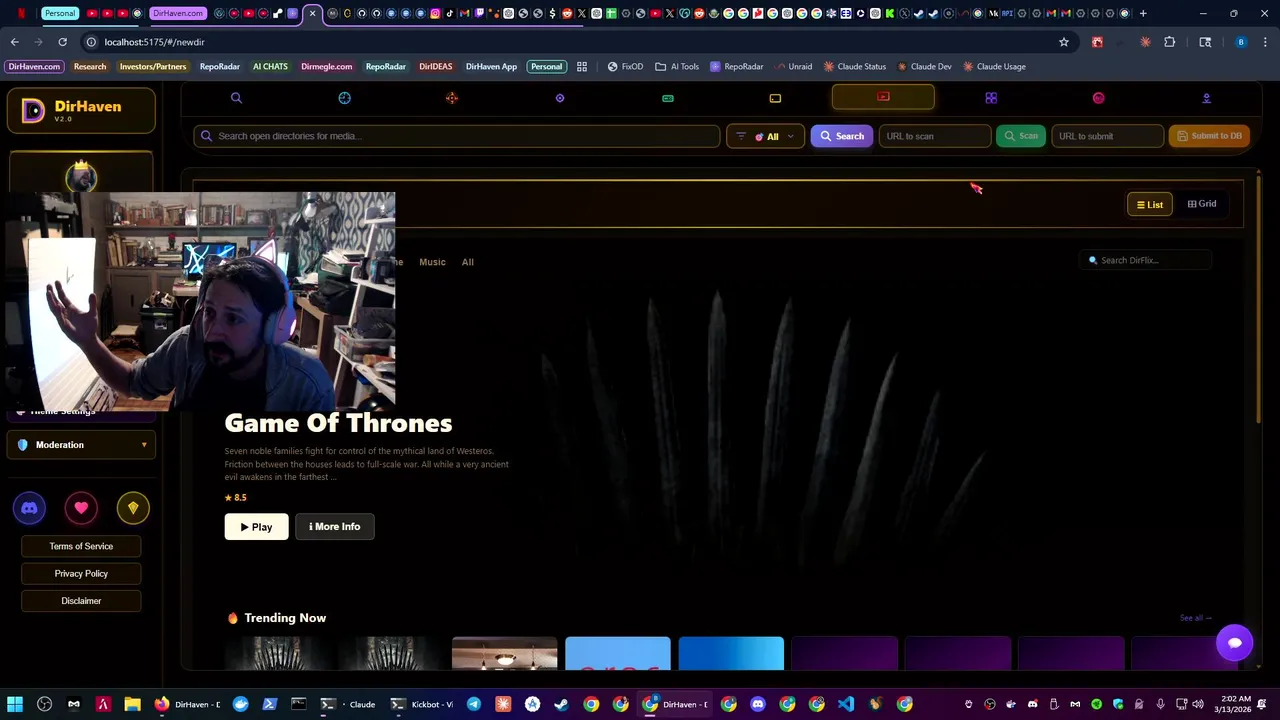Open File Explorer from the taskbar

[x=132, y=704]
